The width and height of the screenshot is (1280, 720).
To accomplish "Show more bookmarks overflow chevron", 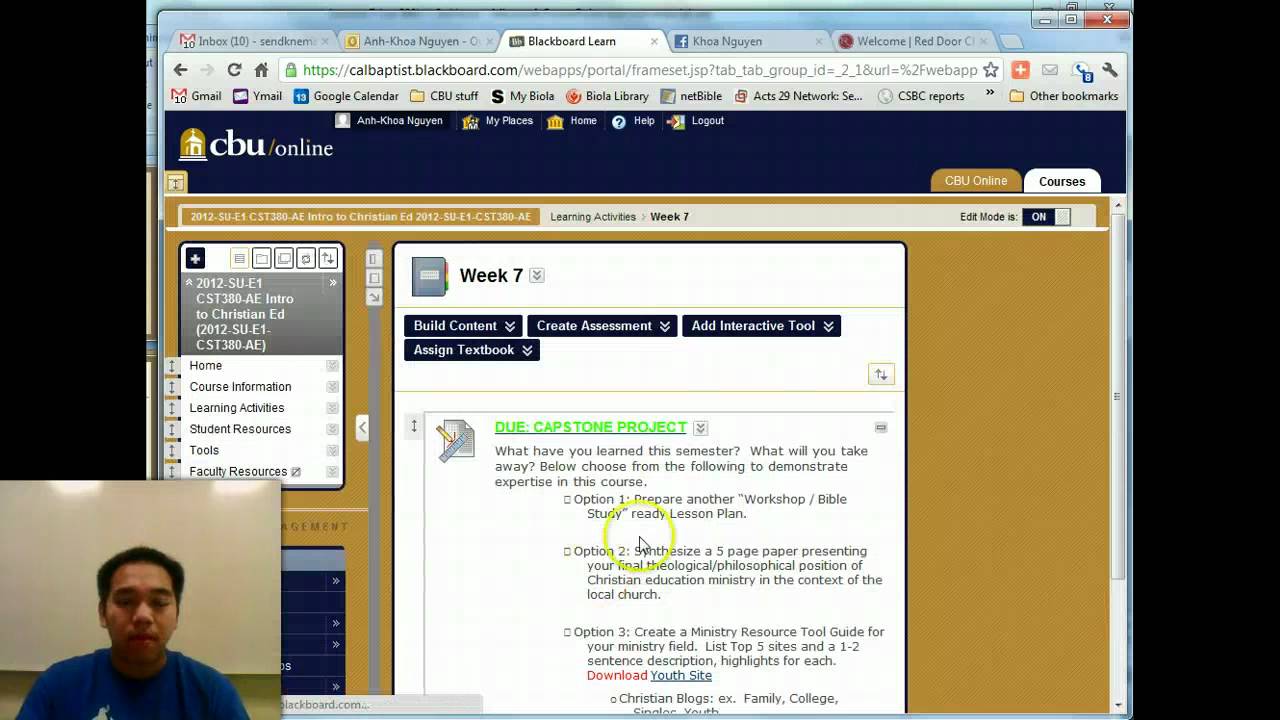I will (990, 93).
